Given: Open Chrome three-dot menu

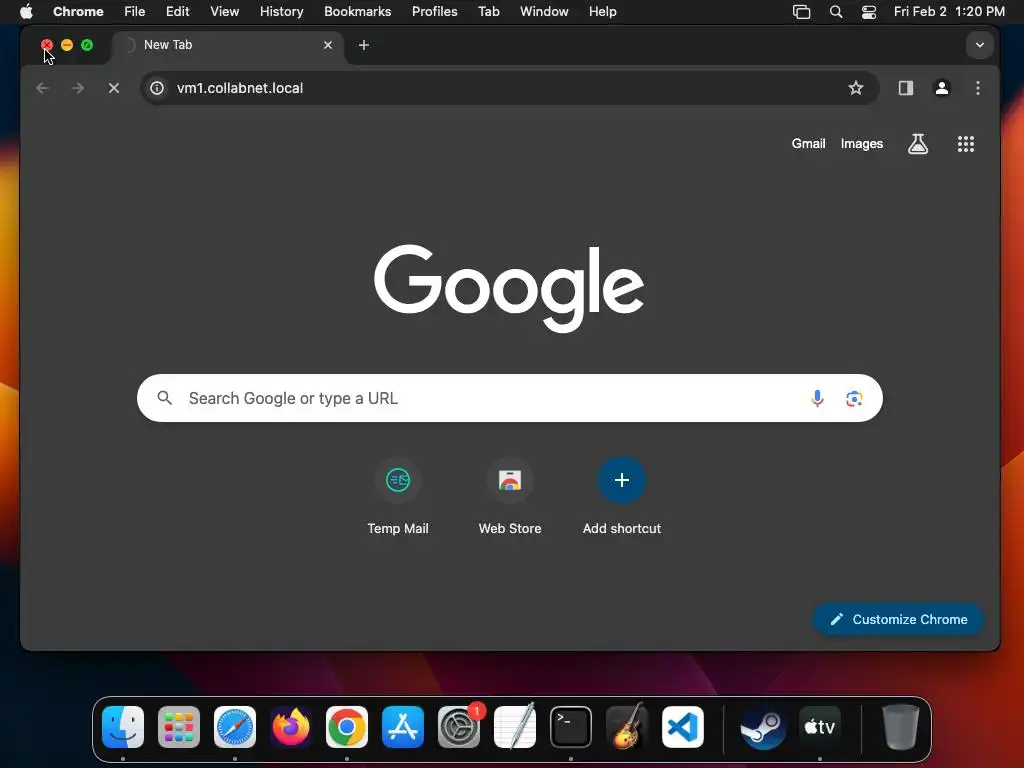Looking at the screenshot, I should click(978, 88).
